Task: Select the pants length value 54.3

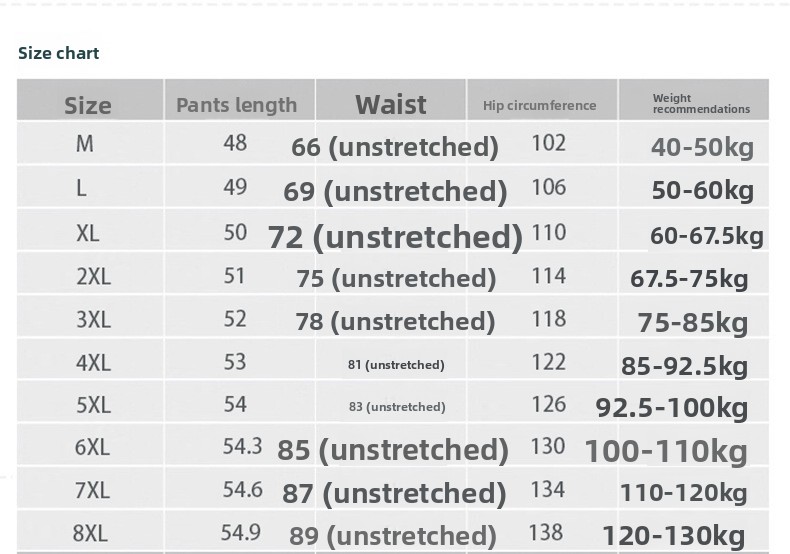Action: tap(242, 447)
